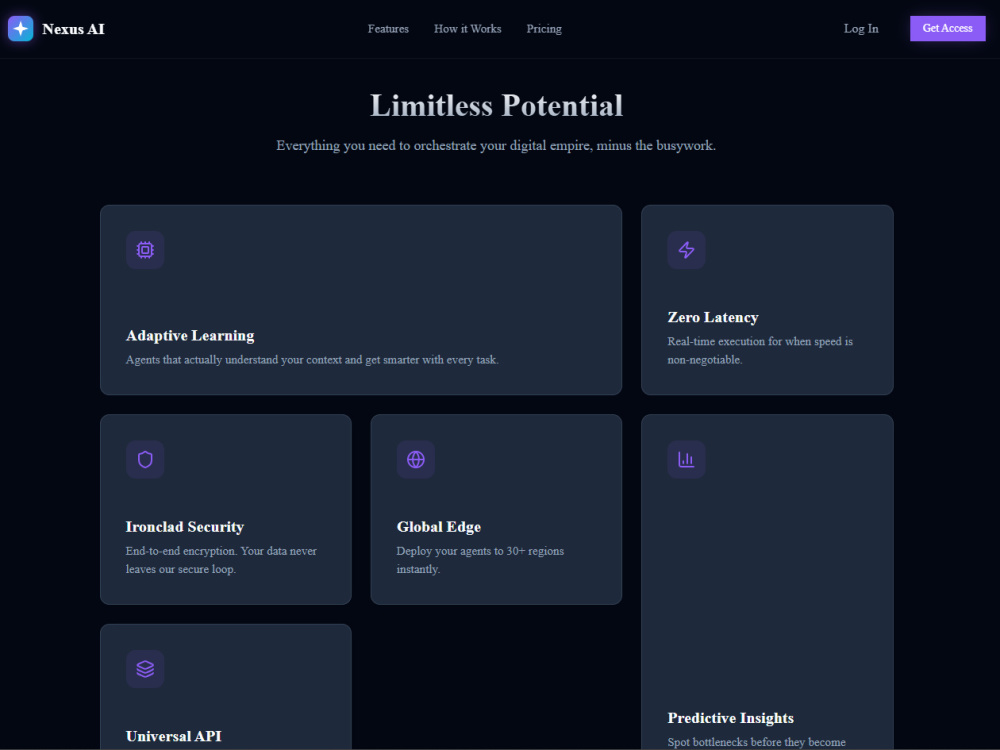Screen dimensions: 1000x750
Task: Open the Pricing nav link
Action: point(544,29)
